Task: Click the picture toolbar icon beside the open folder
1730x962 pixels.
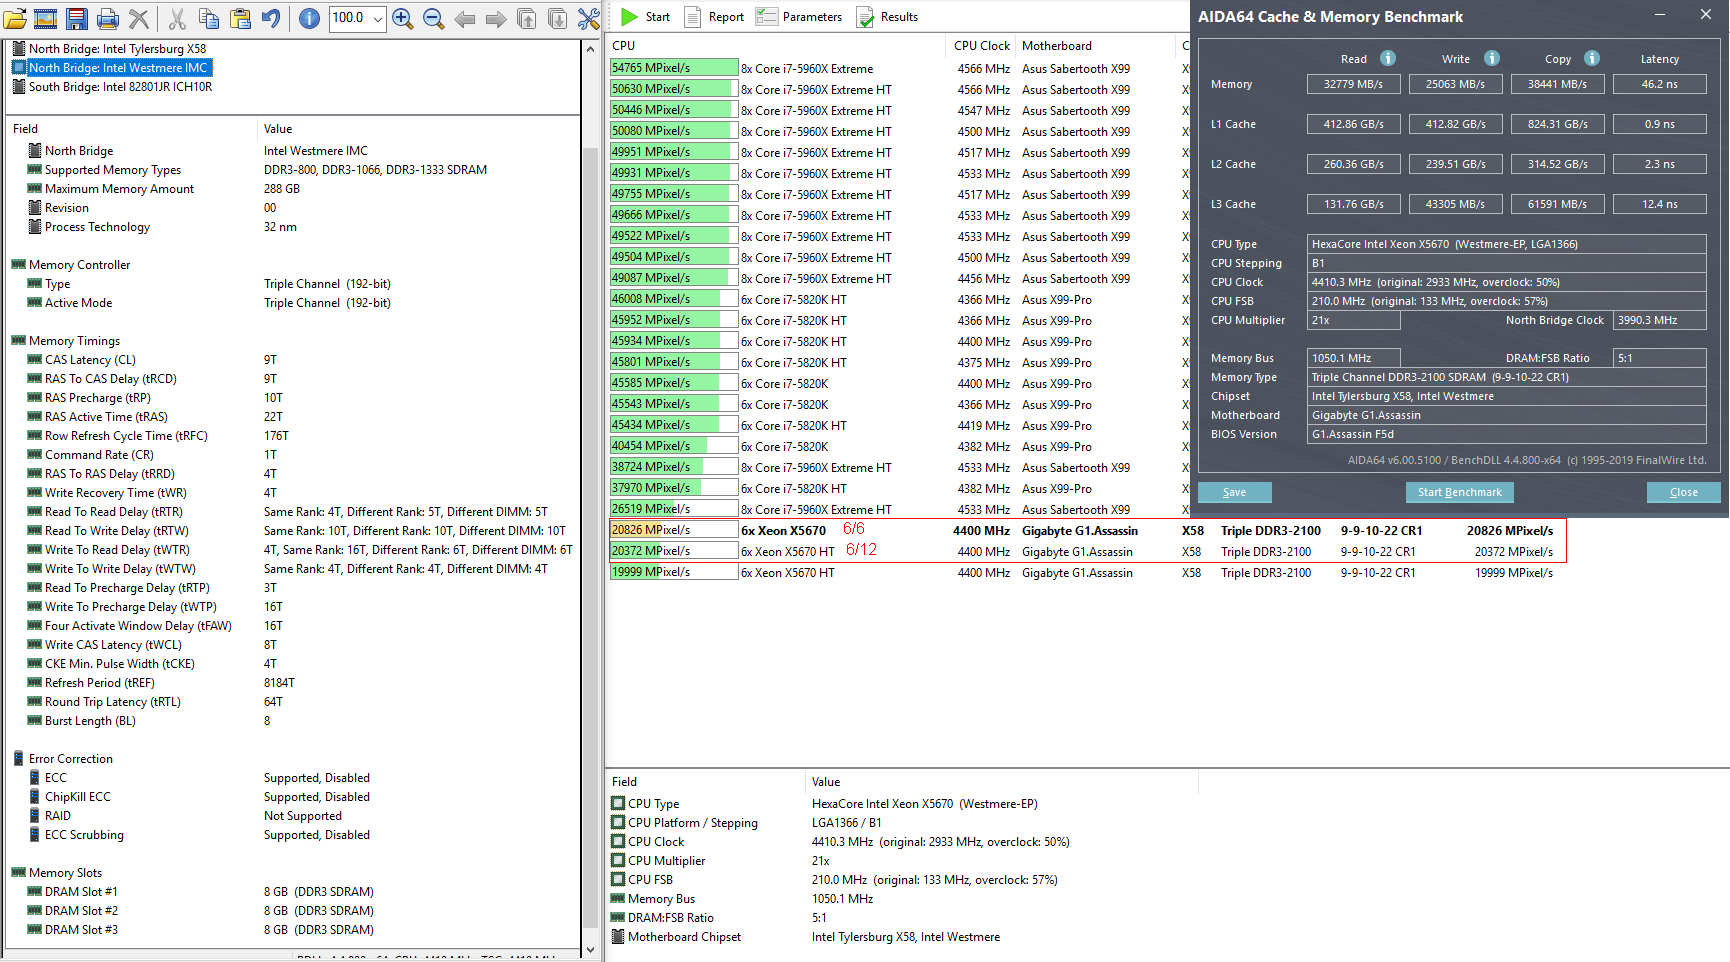Action: coord(45,18)
